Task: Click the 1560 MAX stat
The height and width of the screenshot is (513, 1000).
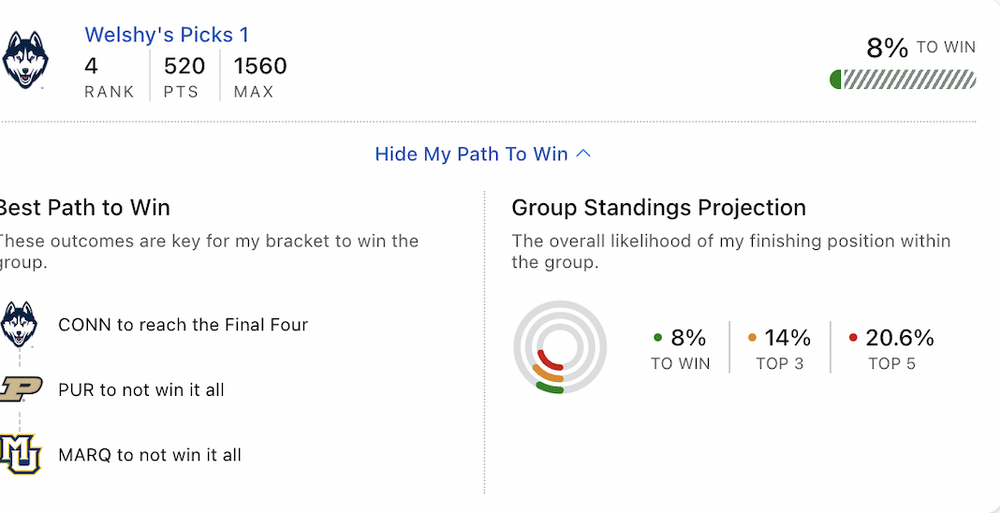Action: coord(259,77)
